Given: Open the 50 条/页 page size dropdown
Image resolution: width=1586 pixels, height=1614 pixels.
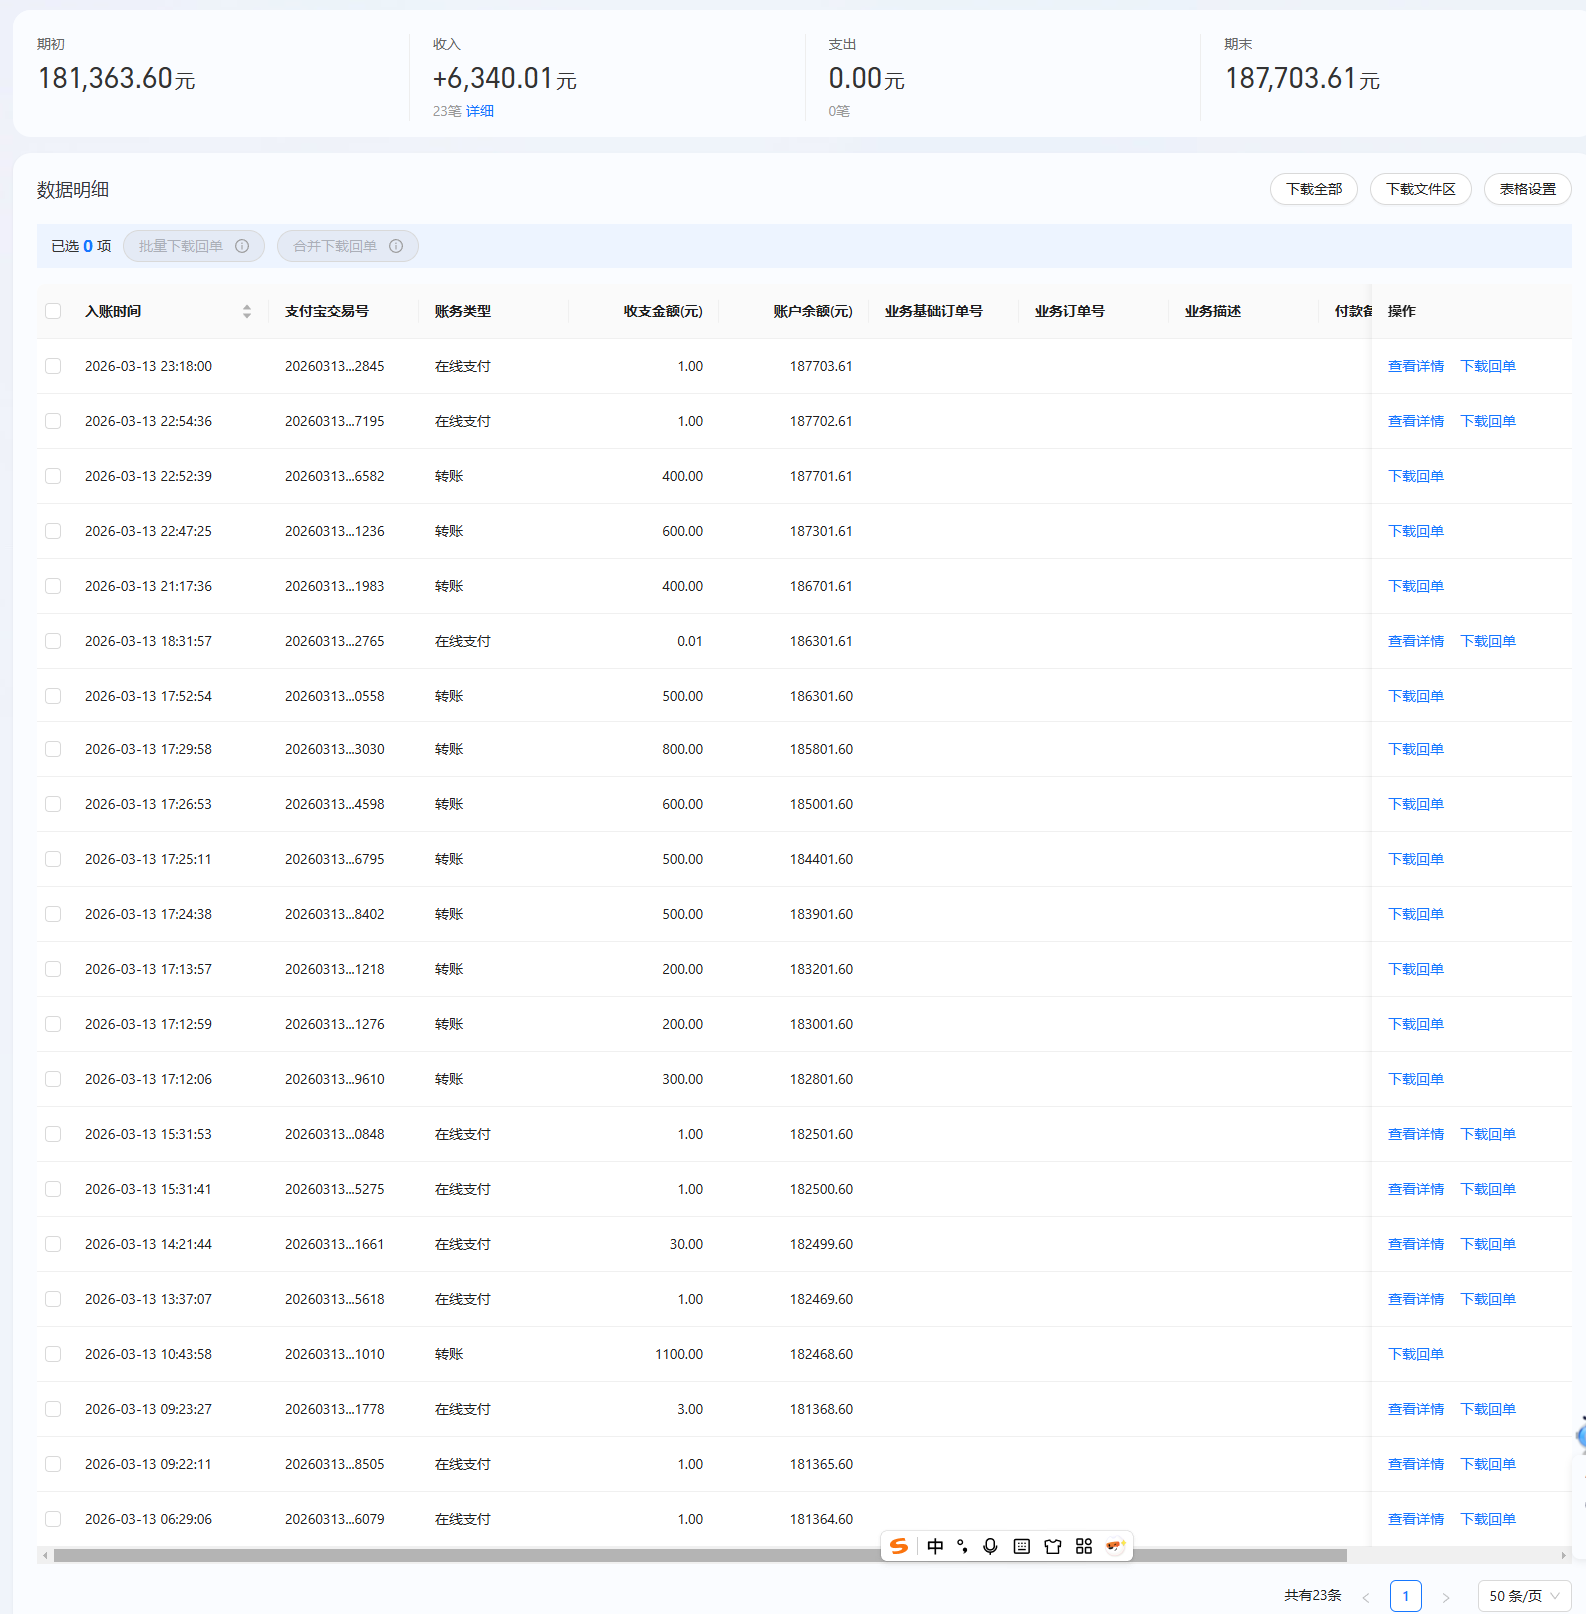Looking at the screenshot, I should coord(1523,1596).
